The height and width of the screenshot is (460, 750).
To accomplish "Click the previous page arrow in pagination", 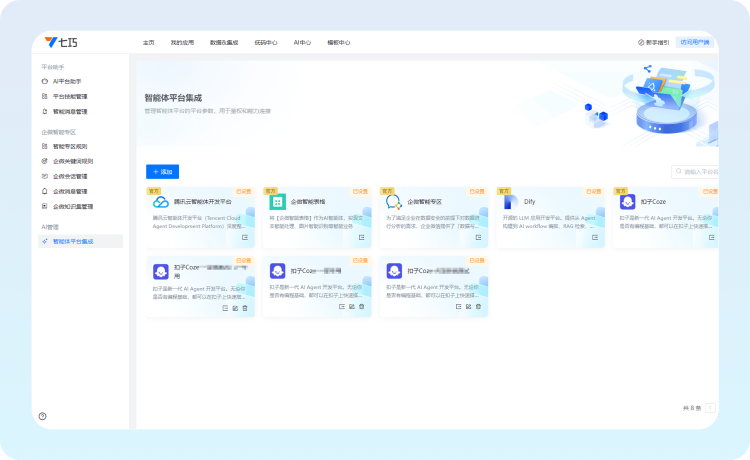I will [710, 408].
